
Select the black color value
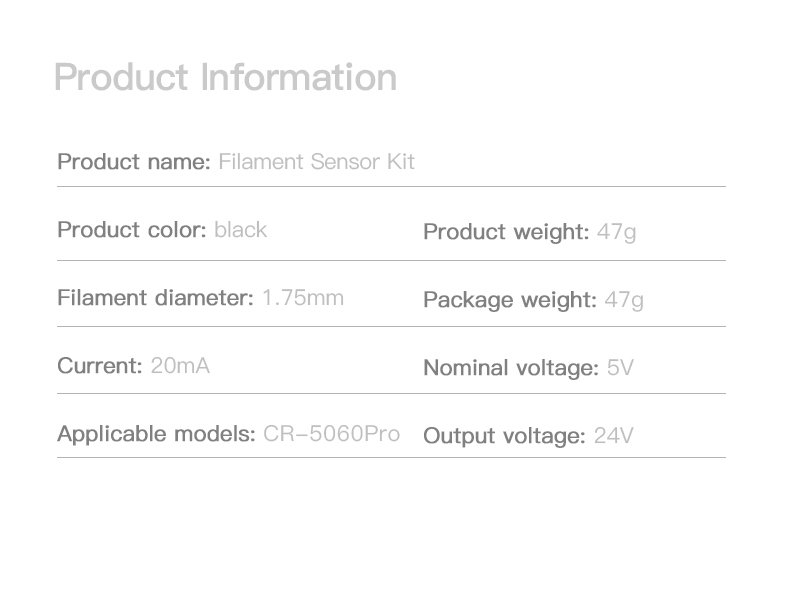point(240,230)
